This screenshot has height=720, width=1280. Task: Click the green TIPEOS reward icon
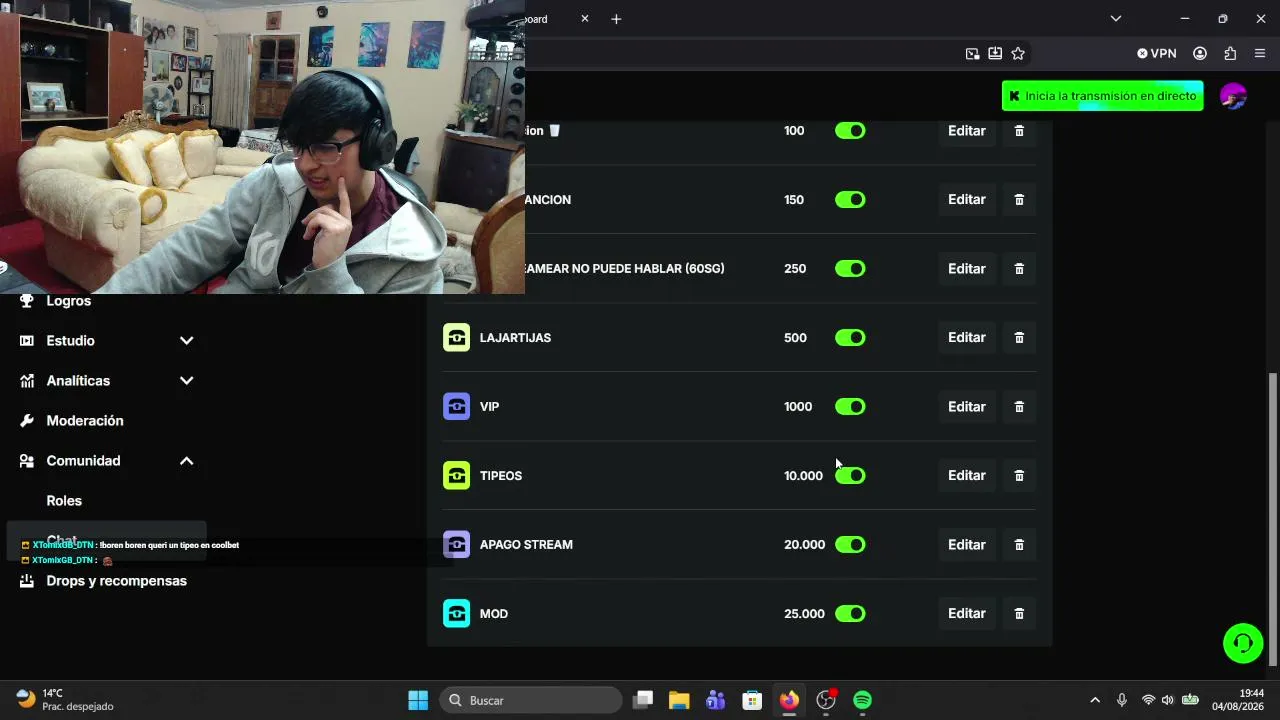[456, 476]
